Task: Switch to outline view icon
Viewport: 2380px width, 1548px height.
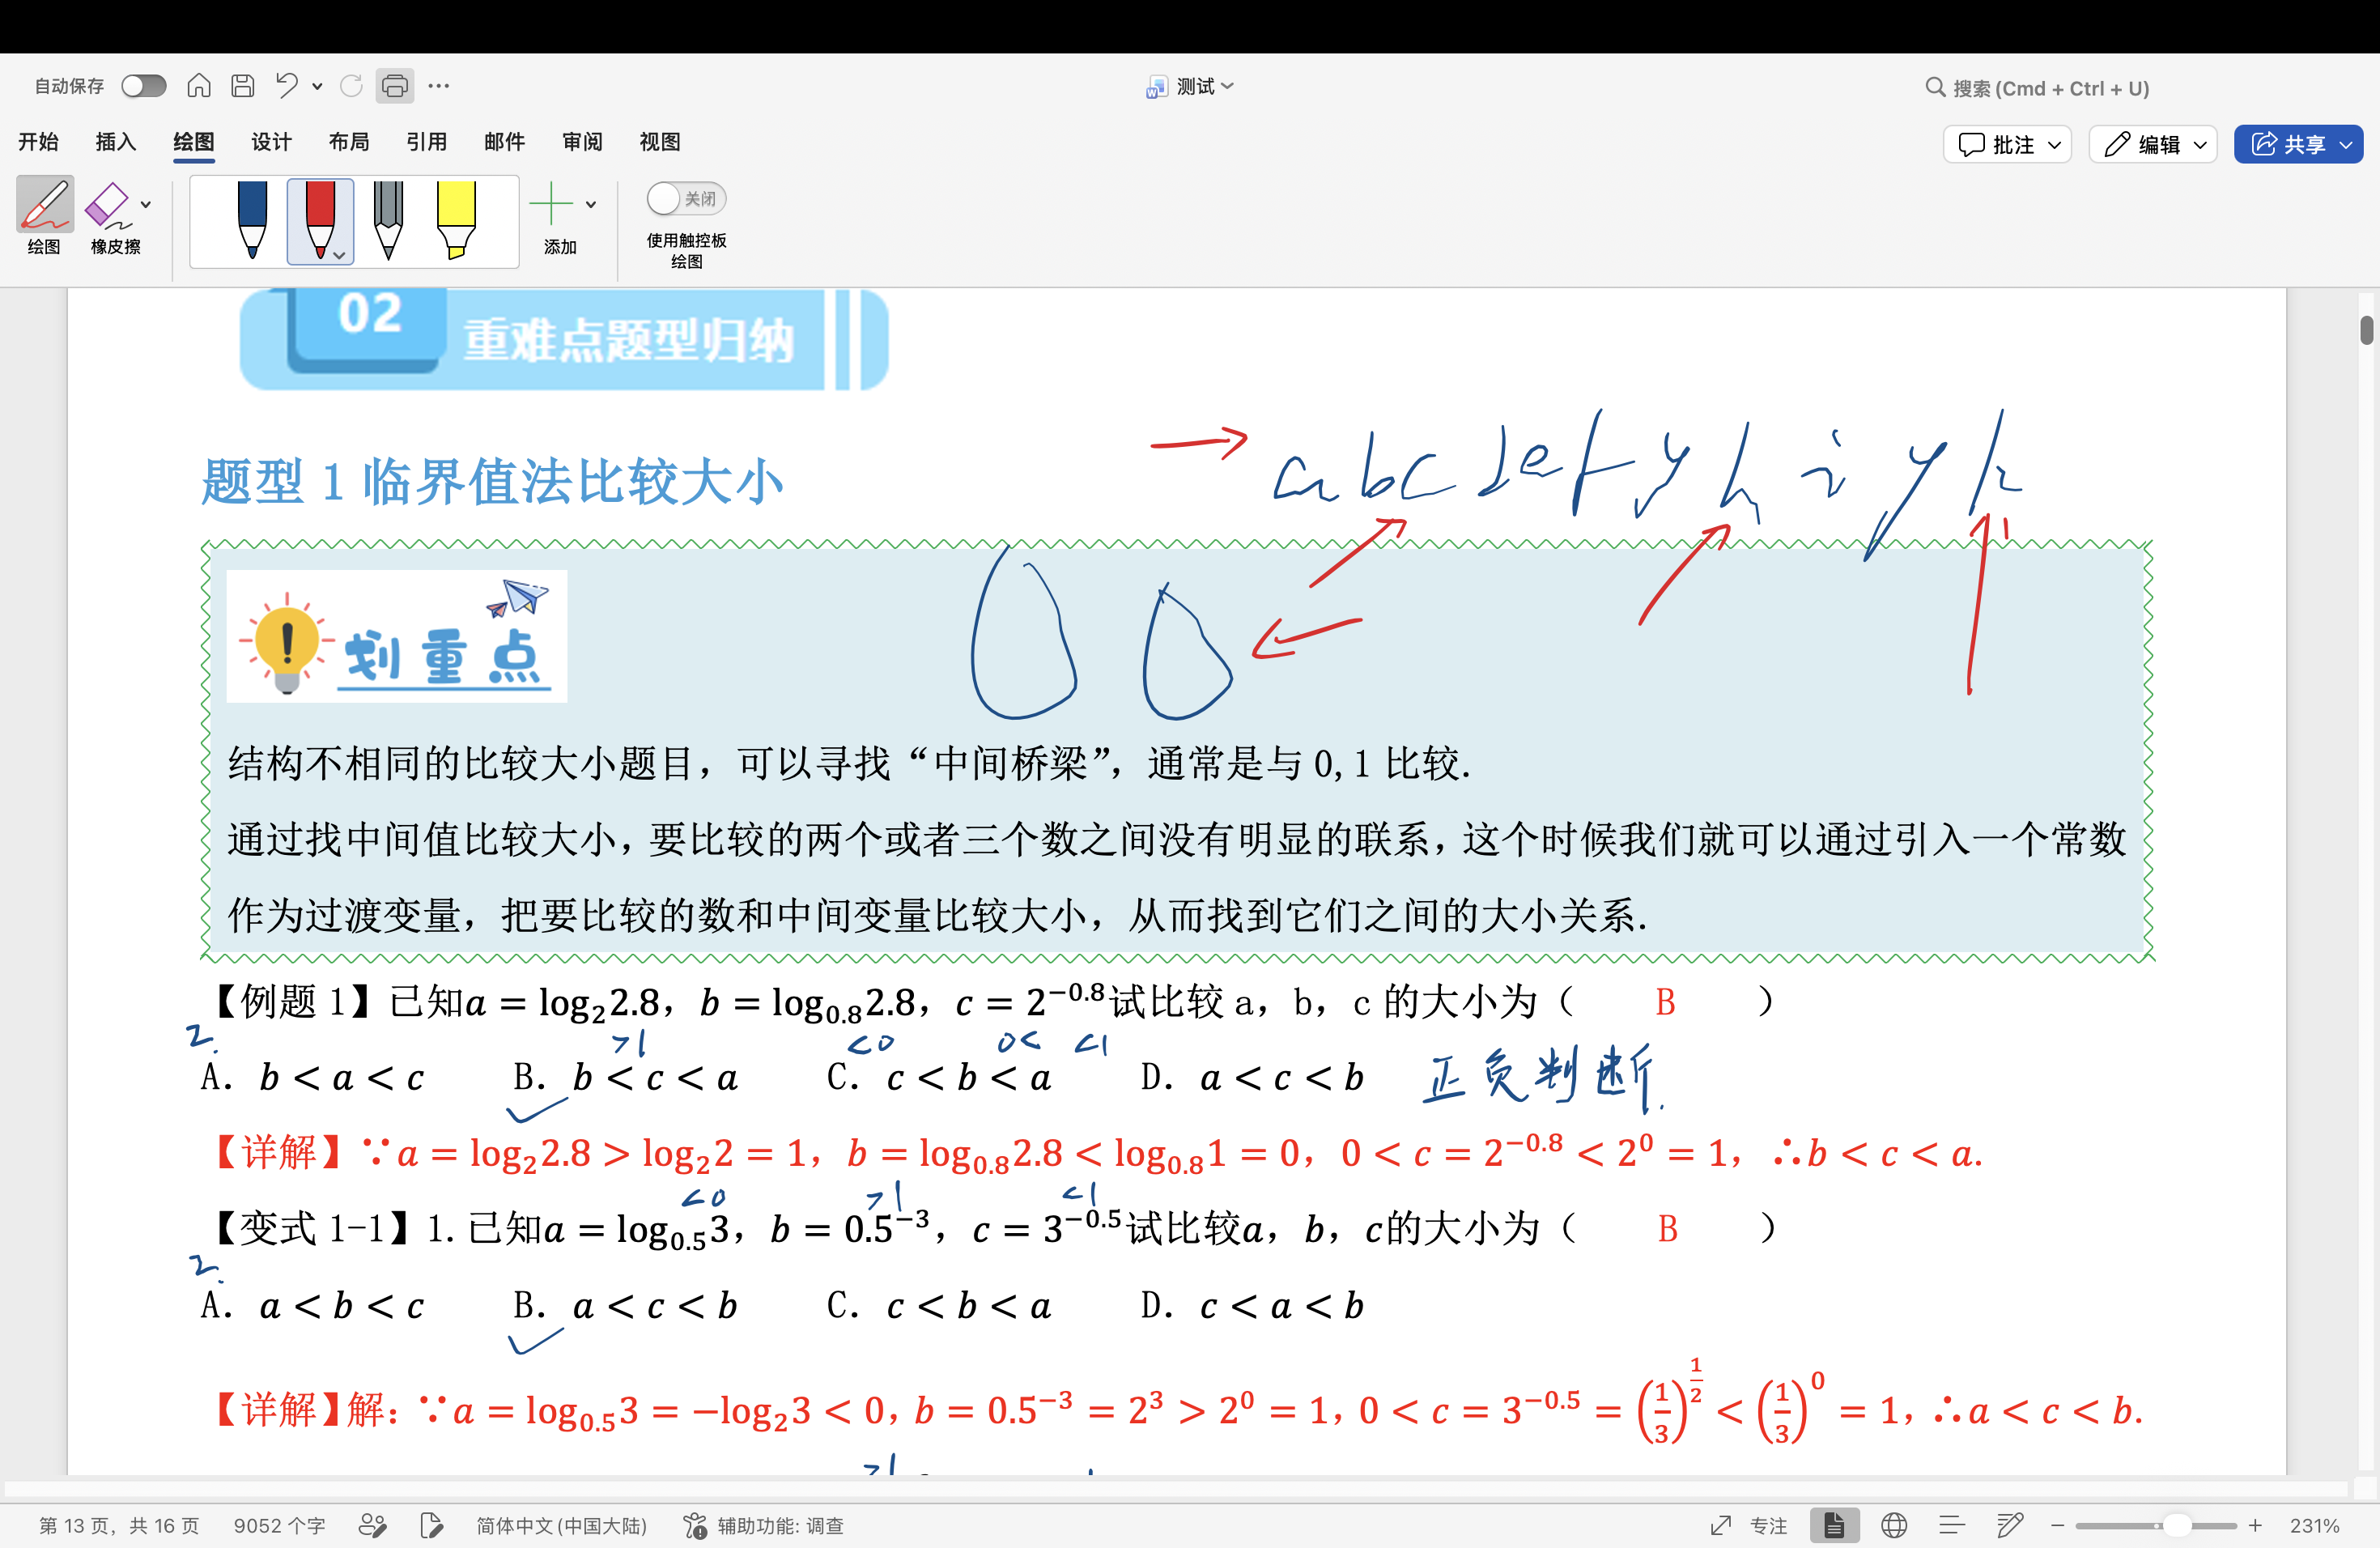Action: [1952, 1526]
